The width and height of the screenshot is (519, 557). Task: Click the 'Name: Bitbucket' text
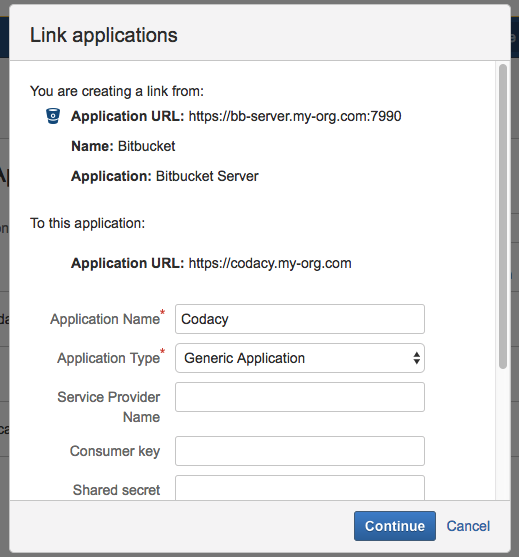pos(123,146)
